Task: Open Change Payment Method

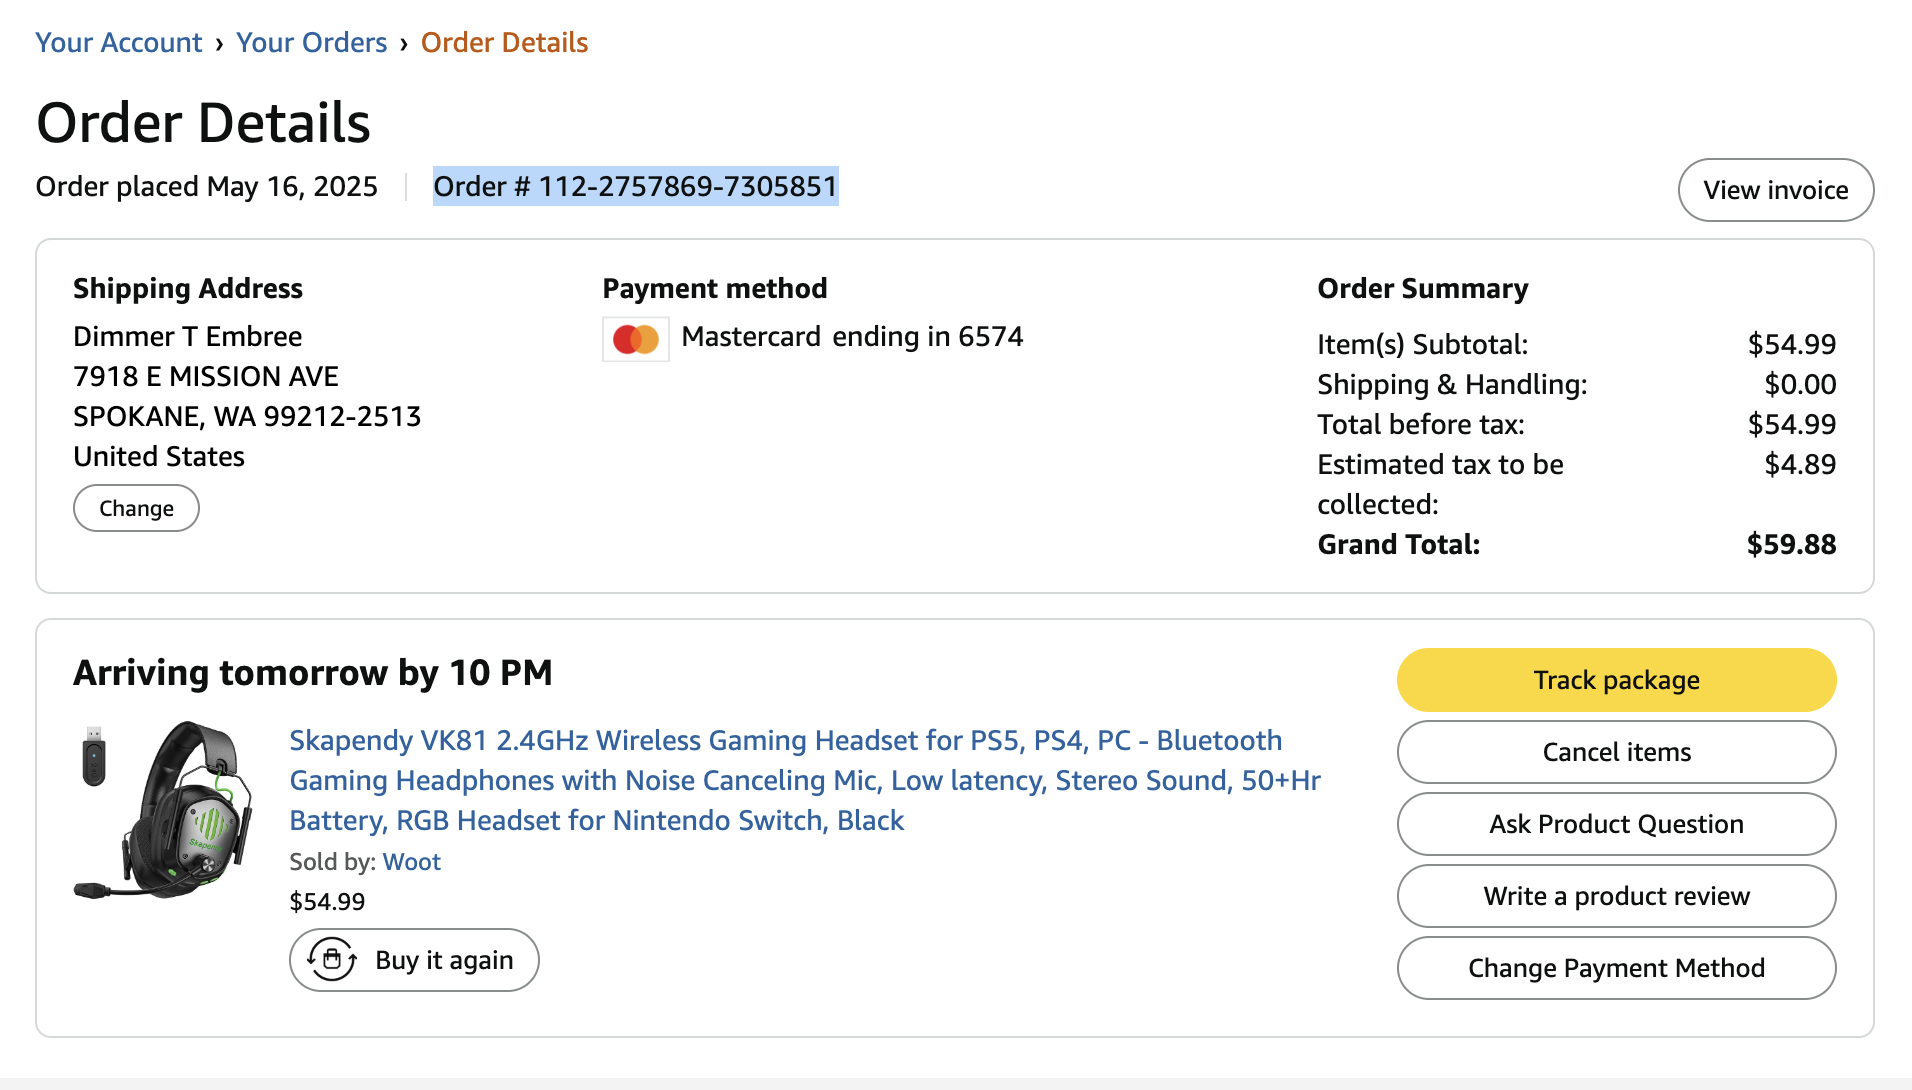Action: (x=1616, y=968)
